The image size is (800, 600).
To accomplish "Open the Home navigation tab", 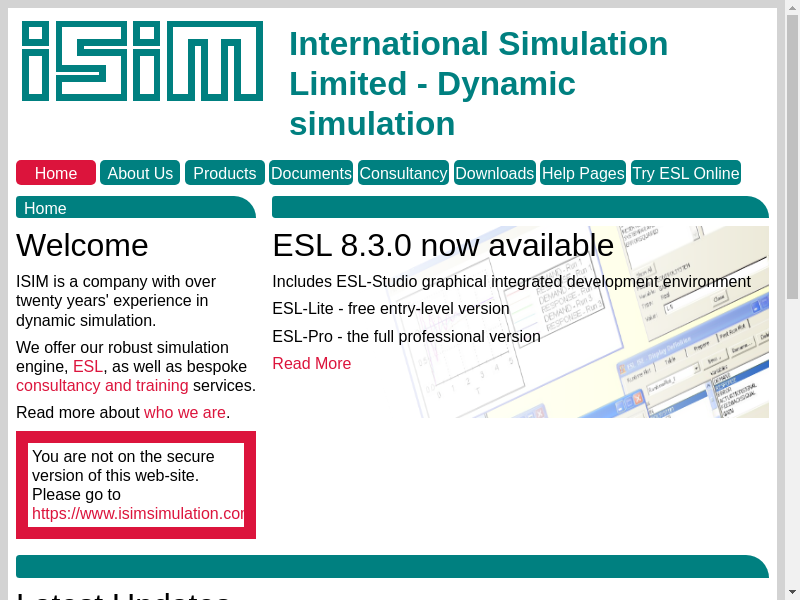I will pos(56,173).
